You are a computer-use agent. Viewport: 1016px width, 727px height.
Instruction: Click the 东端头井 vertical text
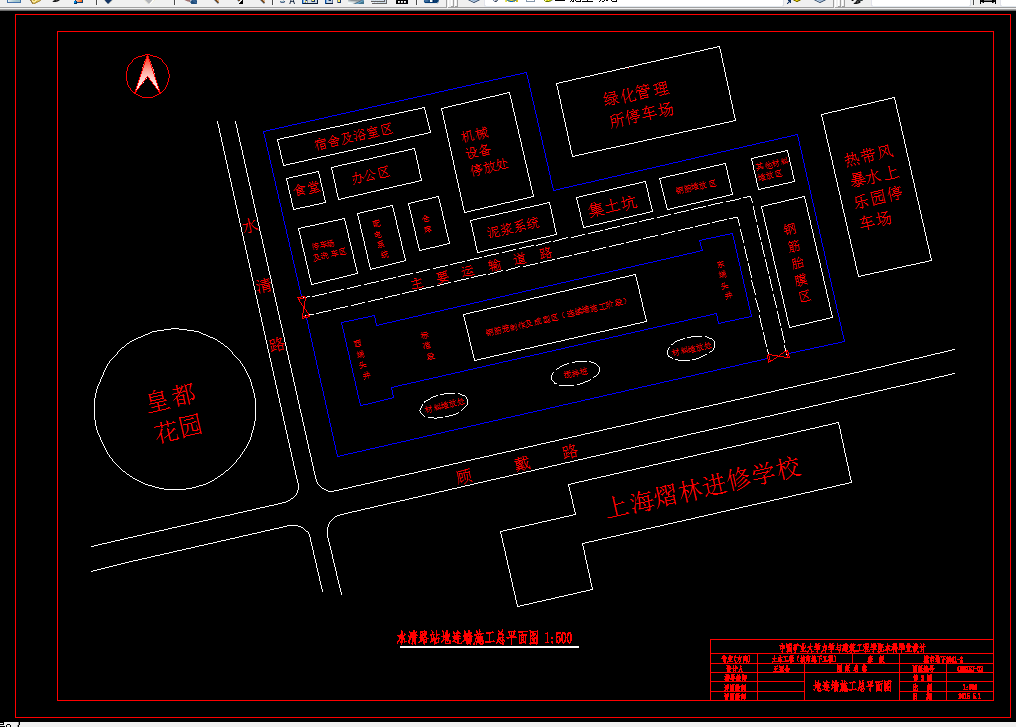tap(724, 280)
